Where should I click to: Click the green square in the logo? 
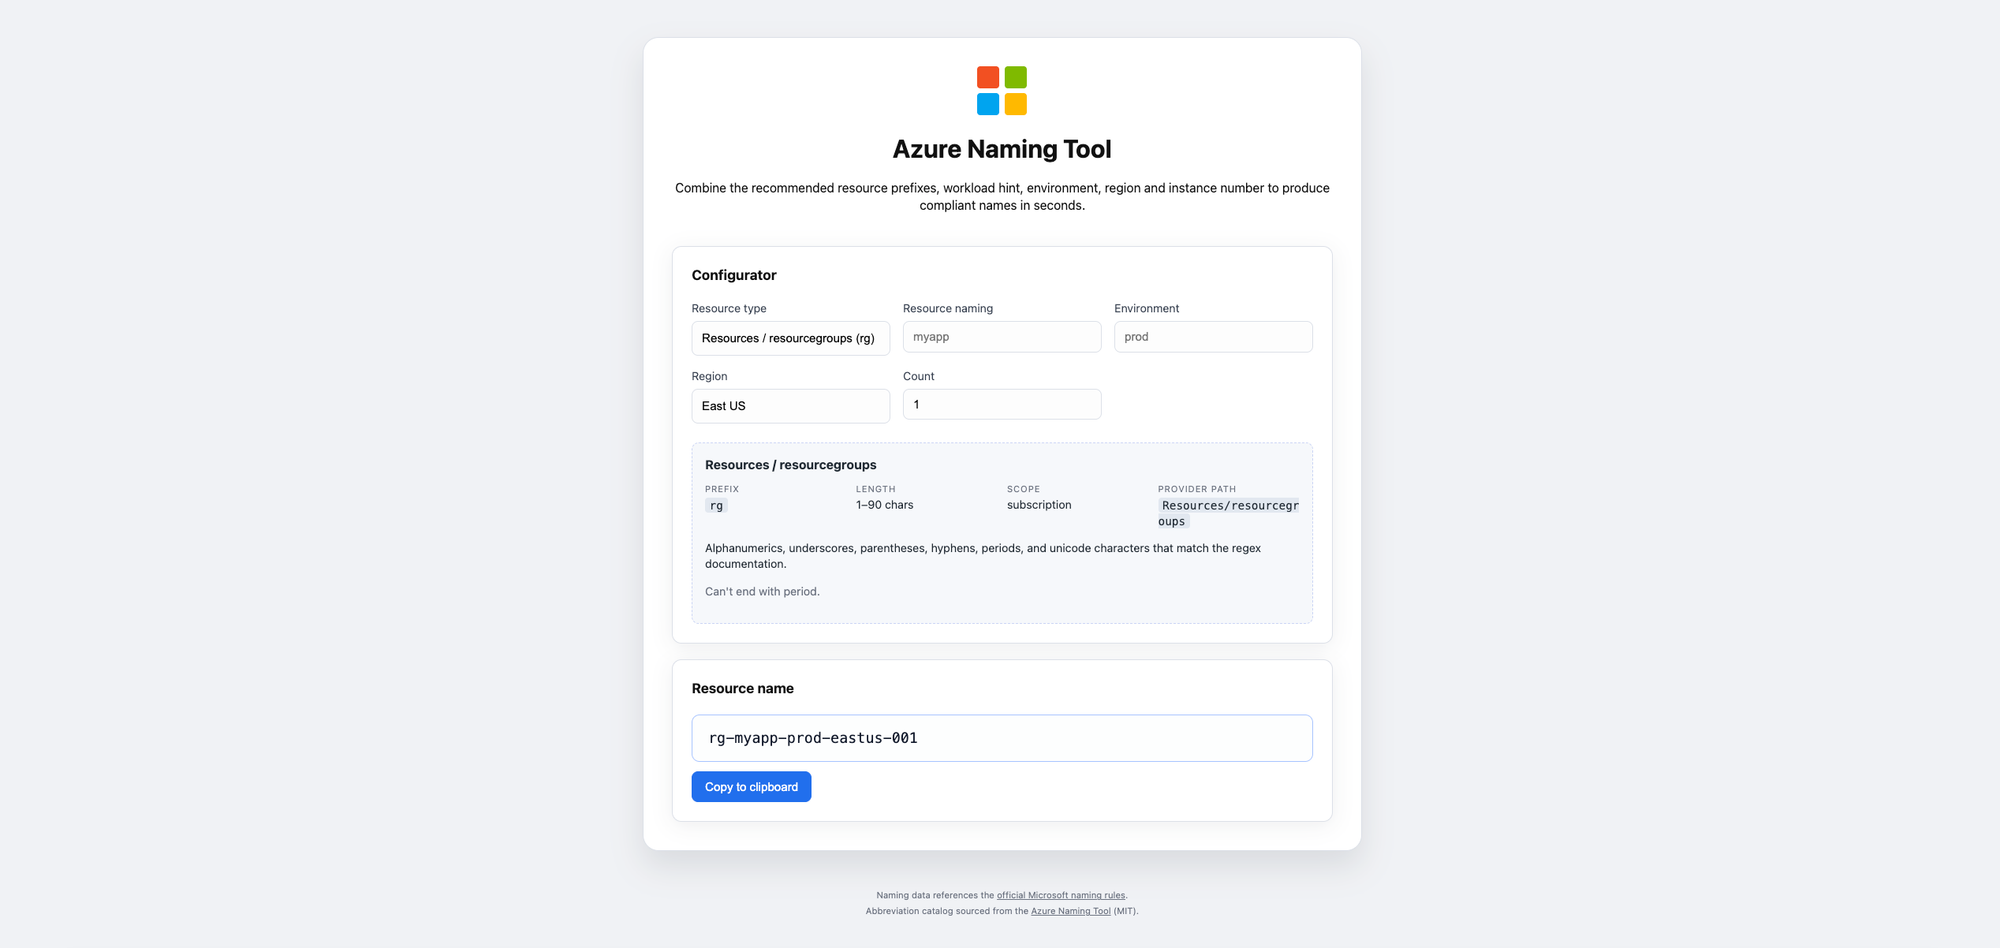[x=1015, y=77]
